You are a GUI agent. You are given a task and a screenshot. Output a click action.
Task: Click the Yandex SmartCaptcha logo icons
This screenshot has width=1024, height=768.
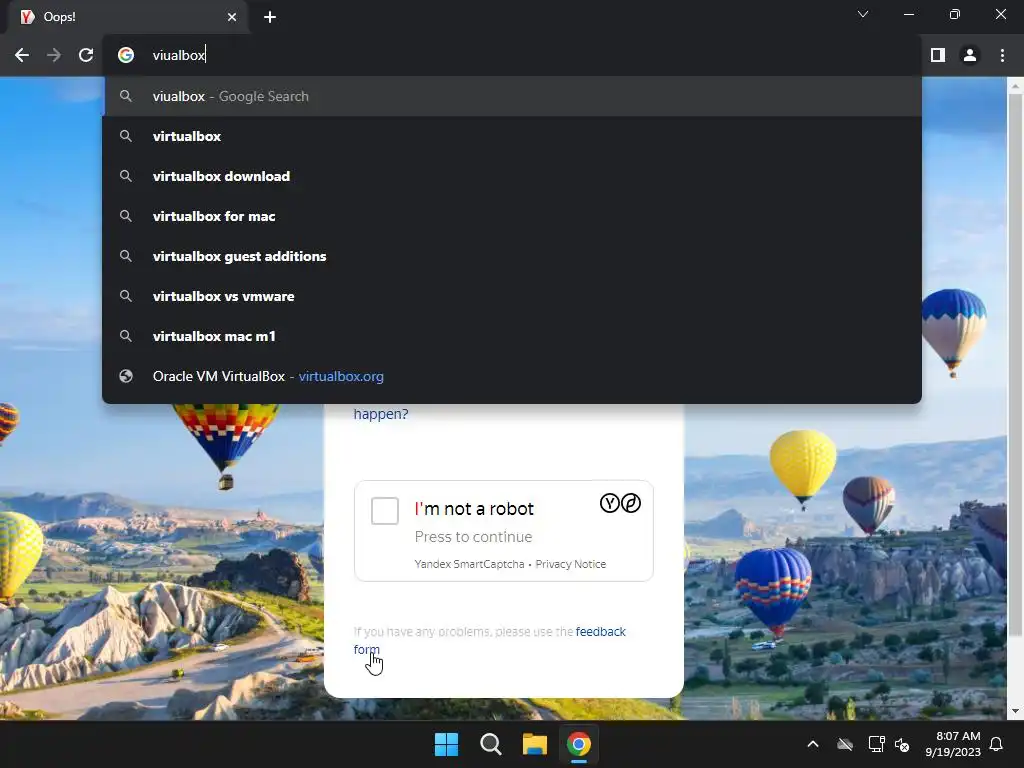click(620, 504)
